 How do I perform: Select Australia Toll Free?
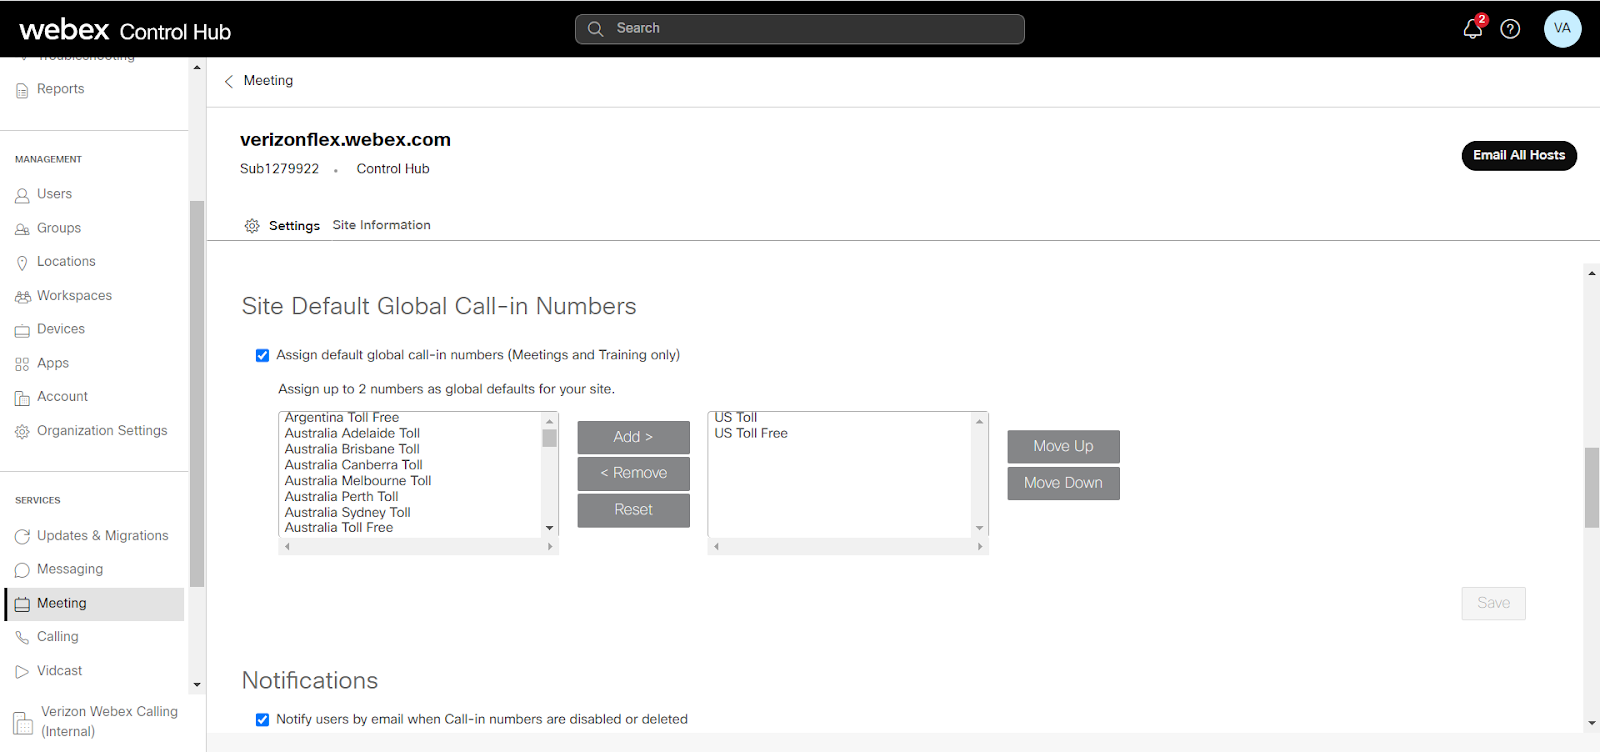(x=339, y=528)
